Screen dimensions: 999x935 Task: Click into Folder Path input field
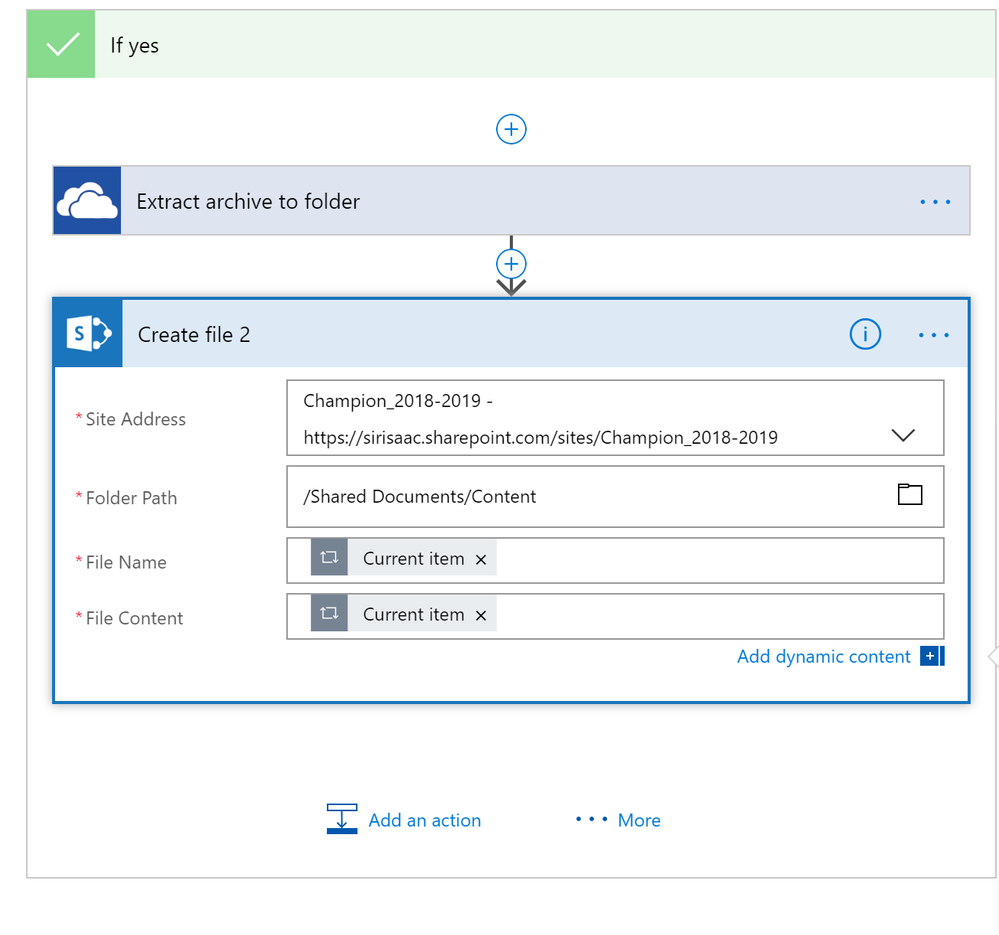615,496
